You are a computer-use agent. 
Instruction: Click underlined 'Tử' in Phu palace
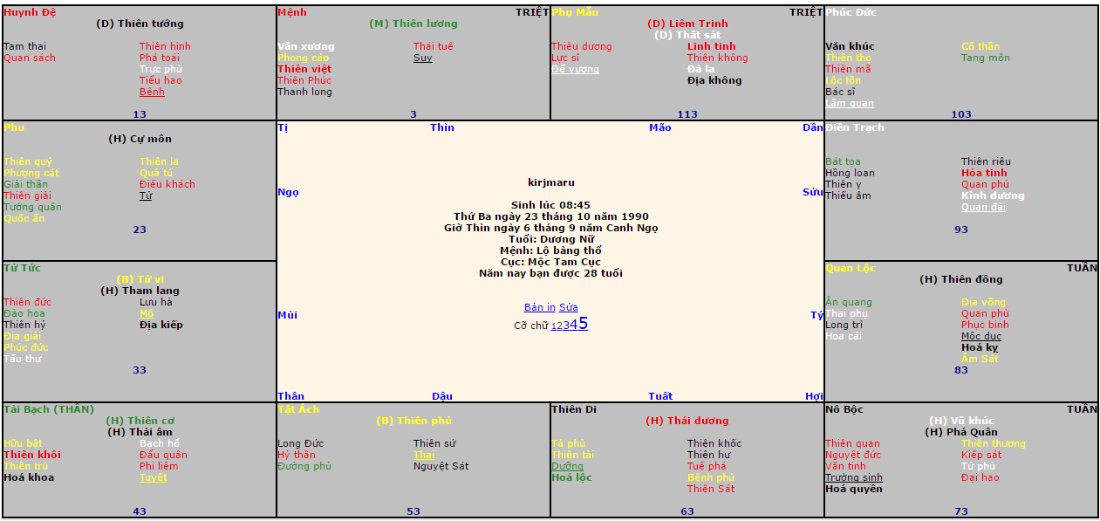point(145,196)
